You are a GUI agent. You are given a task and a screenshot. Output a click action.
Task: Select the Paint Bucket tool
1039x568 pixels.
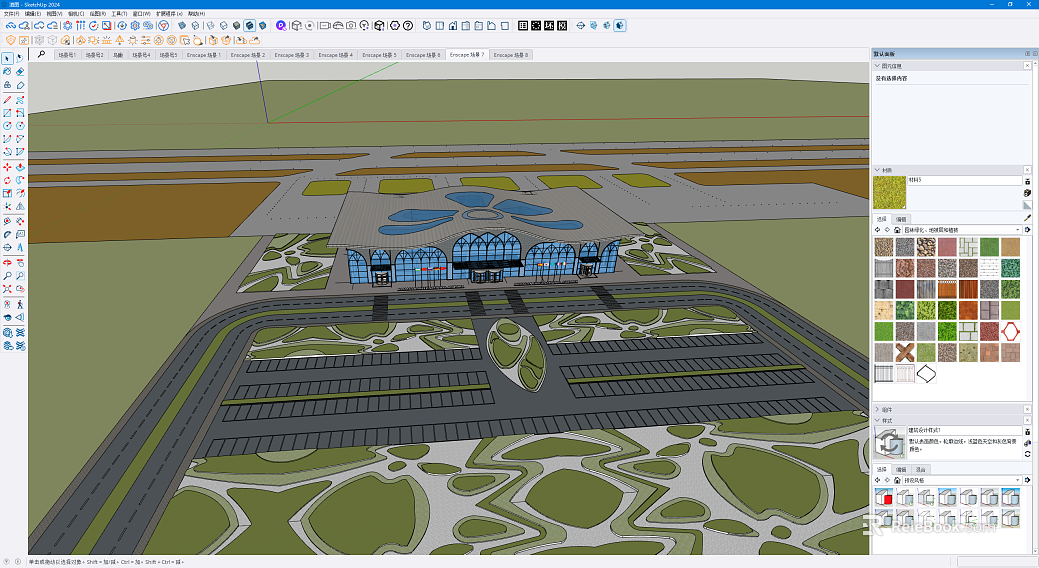[x=7, y=72]
